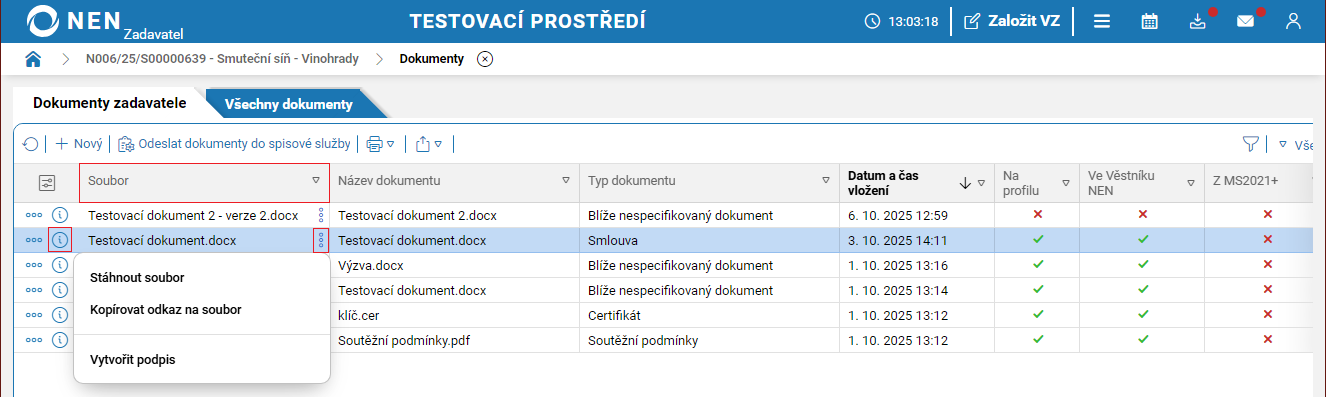Show info for Testovací dokument 2 row
Viewport: 1326px width, 397px height.
coord(60,214)
